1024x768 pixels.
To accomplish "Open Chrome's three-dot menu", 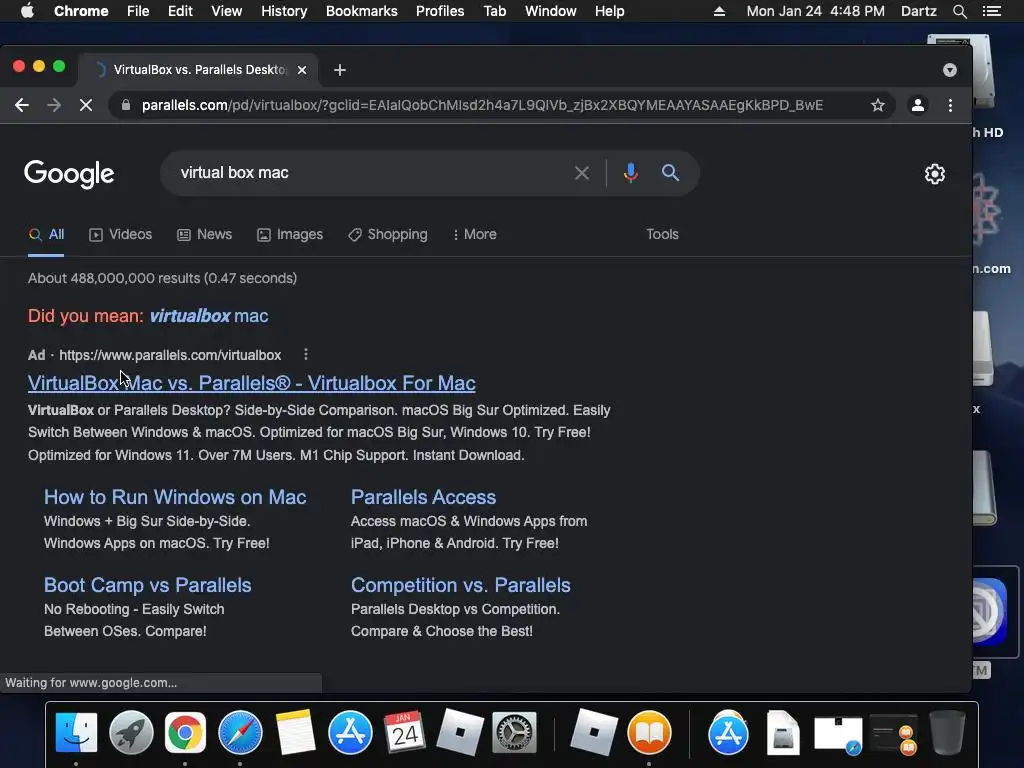I will pyautogui.click(x=950, y=105).
